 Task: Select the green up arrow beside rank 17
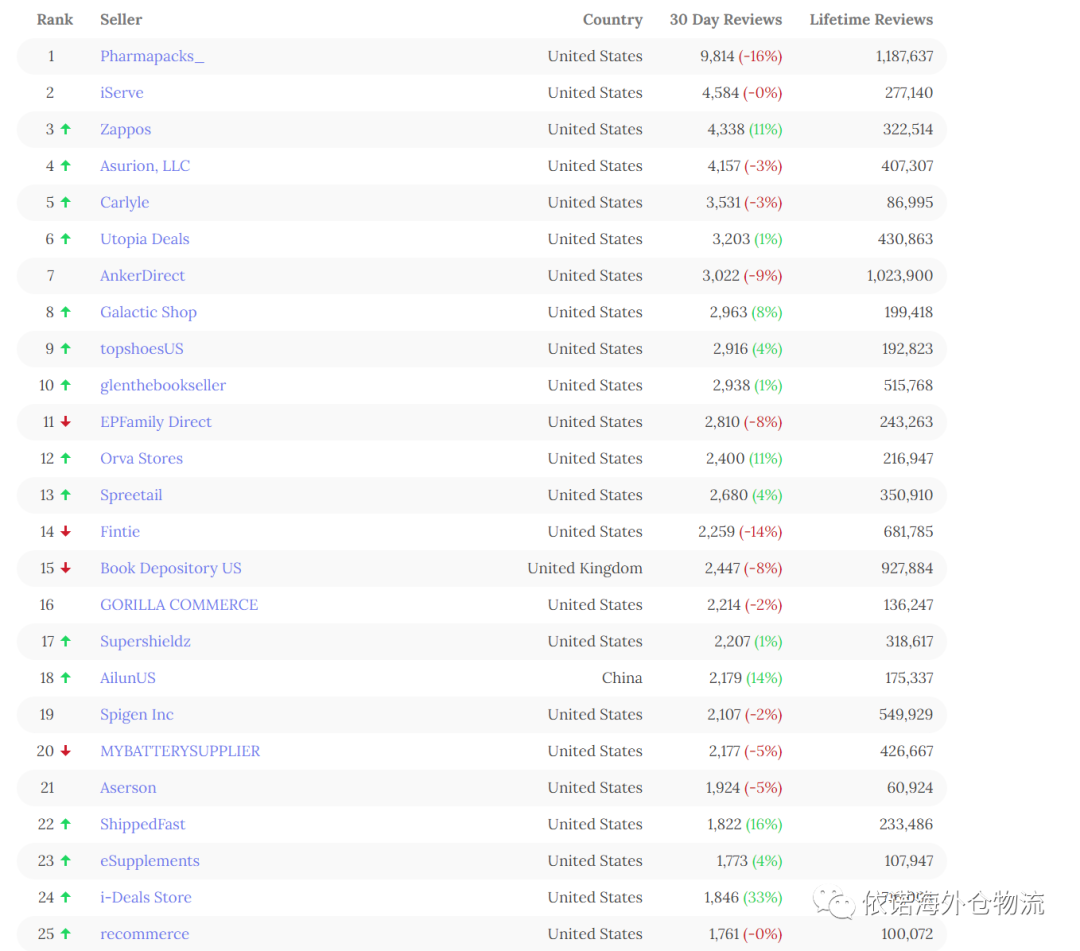66,640
